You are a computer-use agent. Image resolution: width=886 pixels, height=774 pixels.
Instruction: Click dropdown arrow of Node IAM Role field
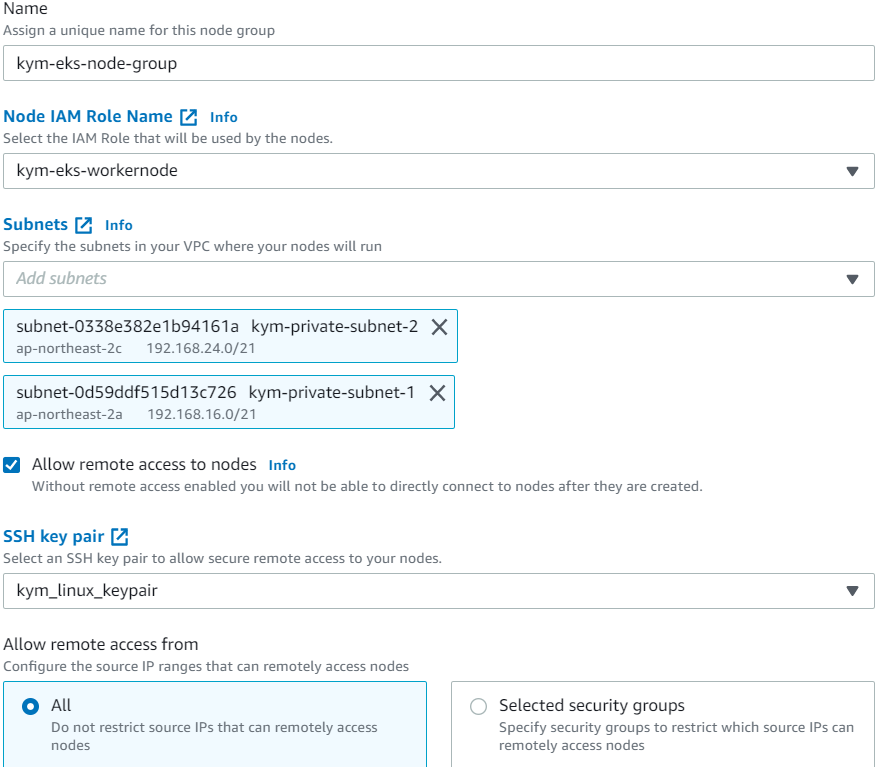coord(852,171)
